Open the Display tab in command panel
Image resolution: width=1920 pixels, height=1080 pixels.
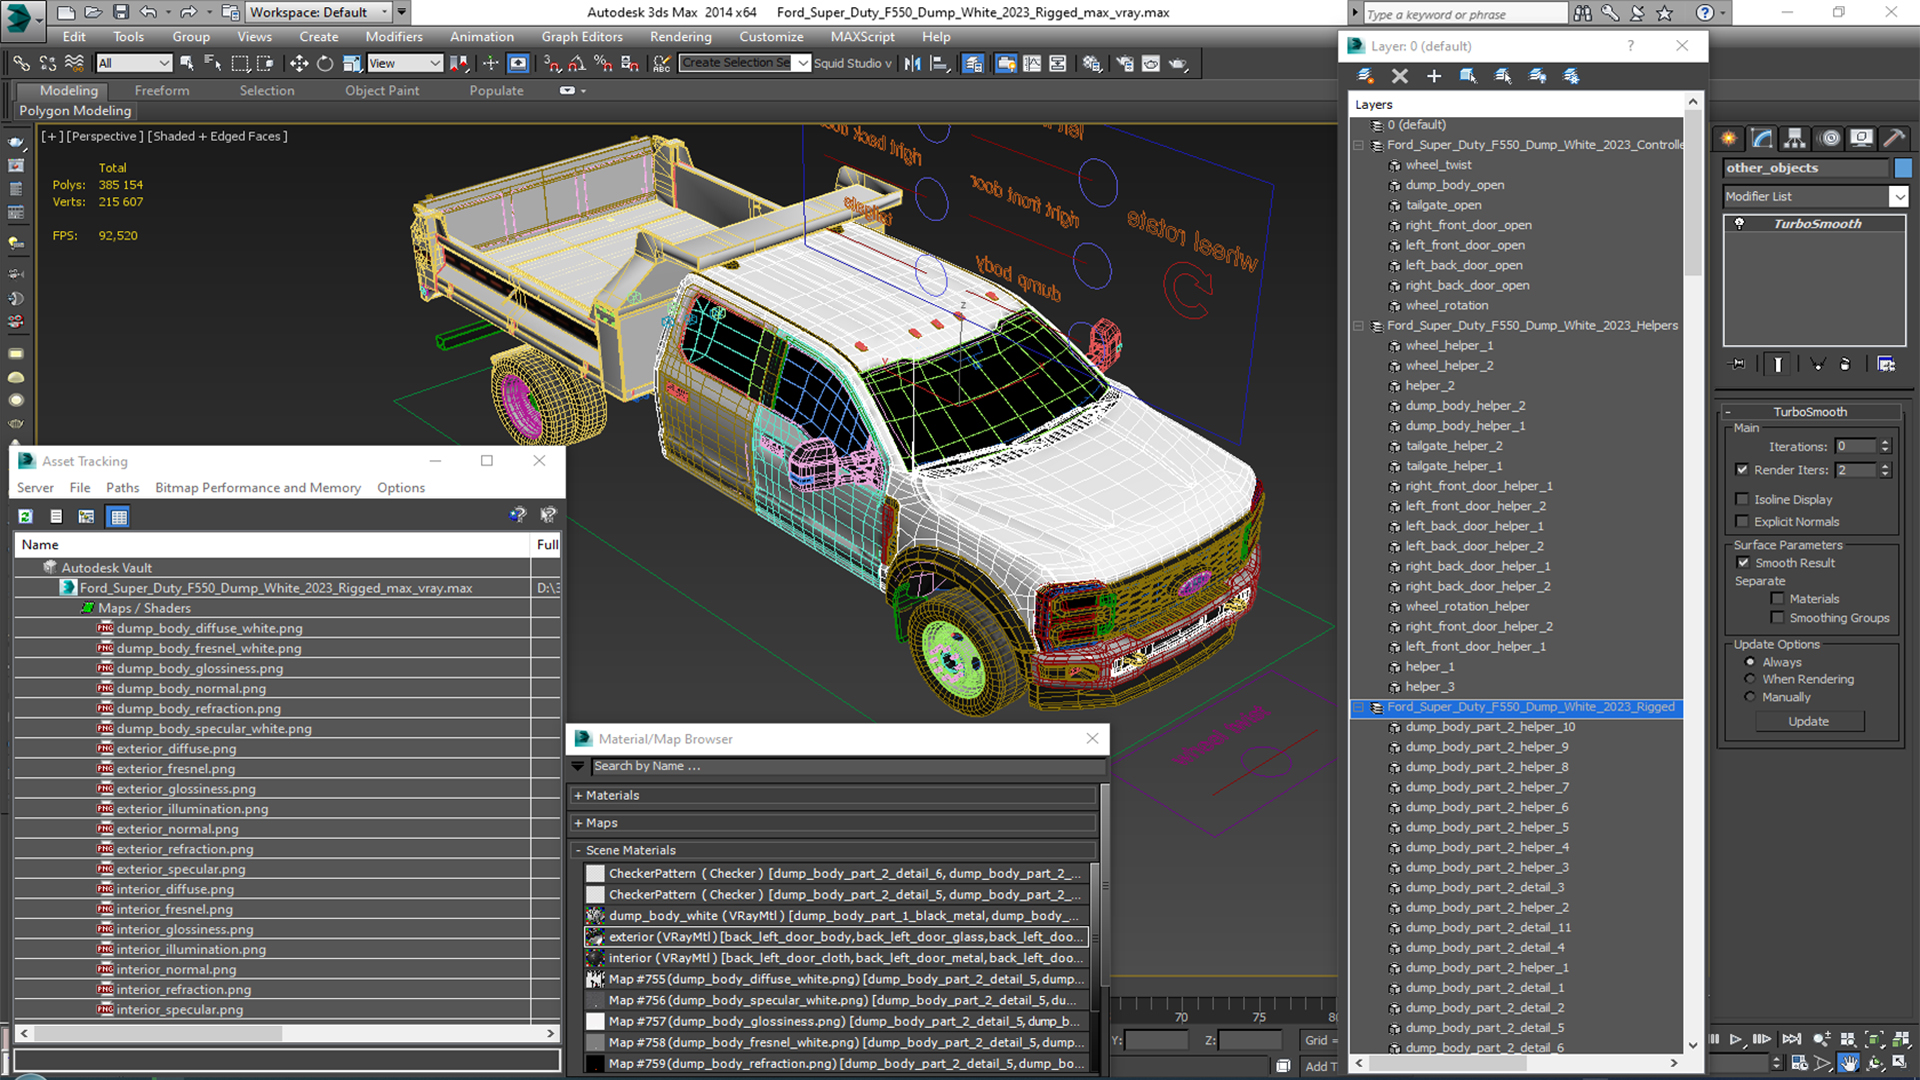pyautogui.click(x=1861, y=138)
